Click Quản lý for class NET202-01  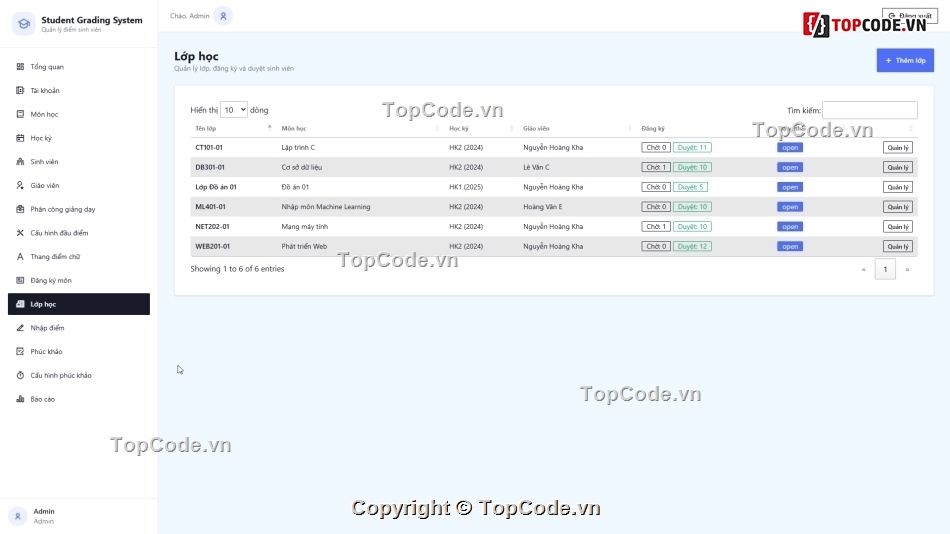pos(897,227)
